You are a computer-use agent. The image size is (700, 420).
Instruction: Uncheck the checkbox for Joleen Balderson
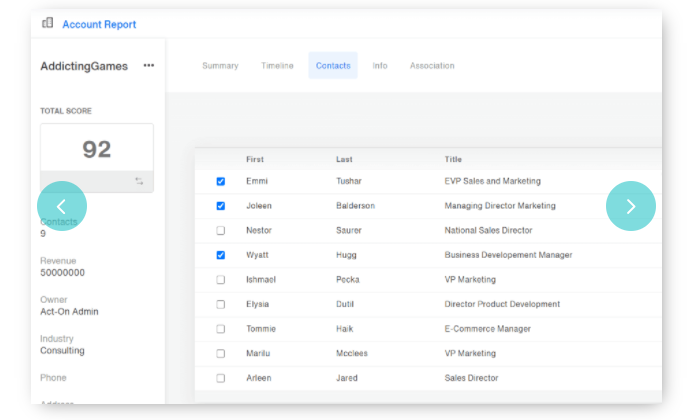221,206
